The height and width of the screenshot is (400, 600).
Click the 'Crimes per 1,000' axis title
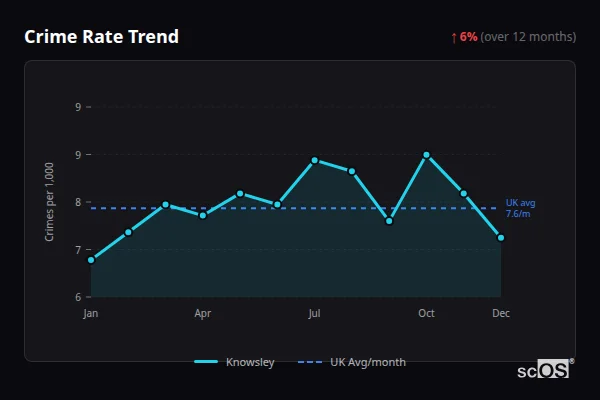point(49,202)
